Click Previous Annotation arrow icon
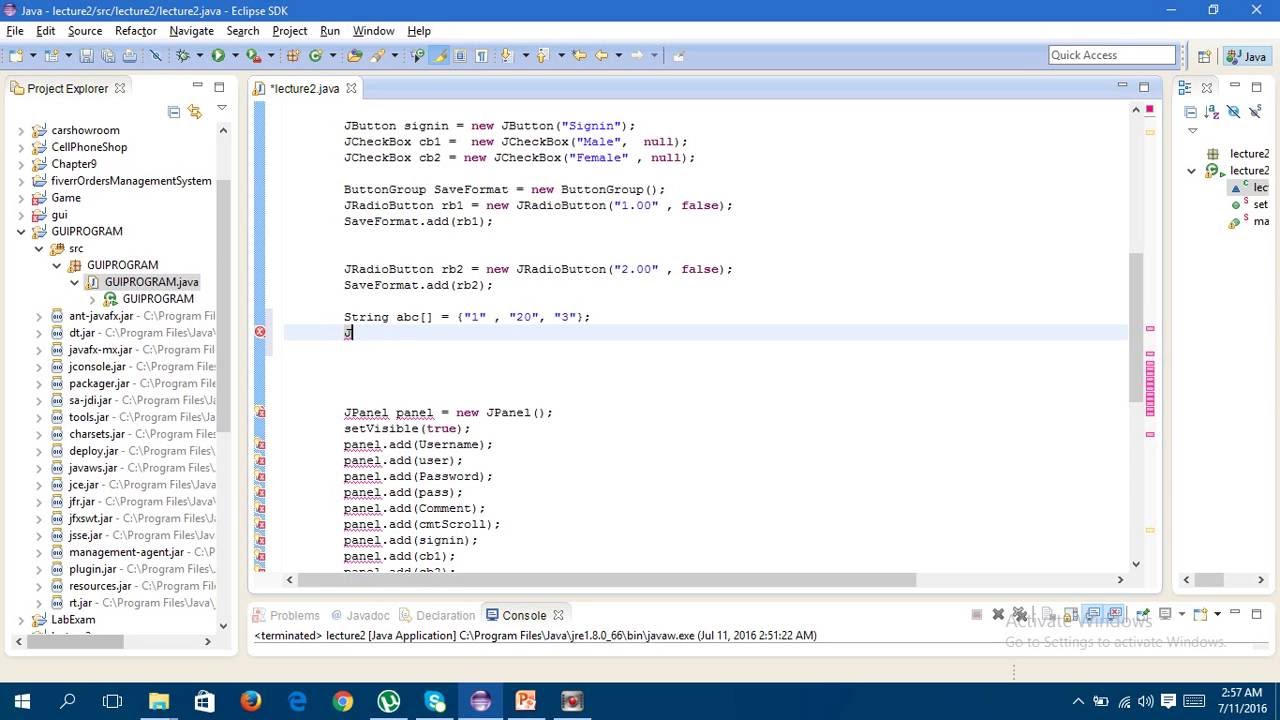The height and width of the screenshot is (720, 1280). pos(541,55)
